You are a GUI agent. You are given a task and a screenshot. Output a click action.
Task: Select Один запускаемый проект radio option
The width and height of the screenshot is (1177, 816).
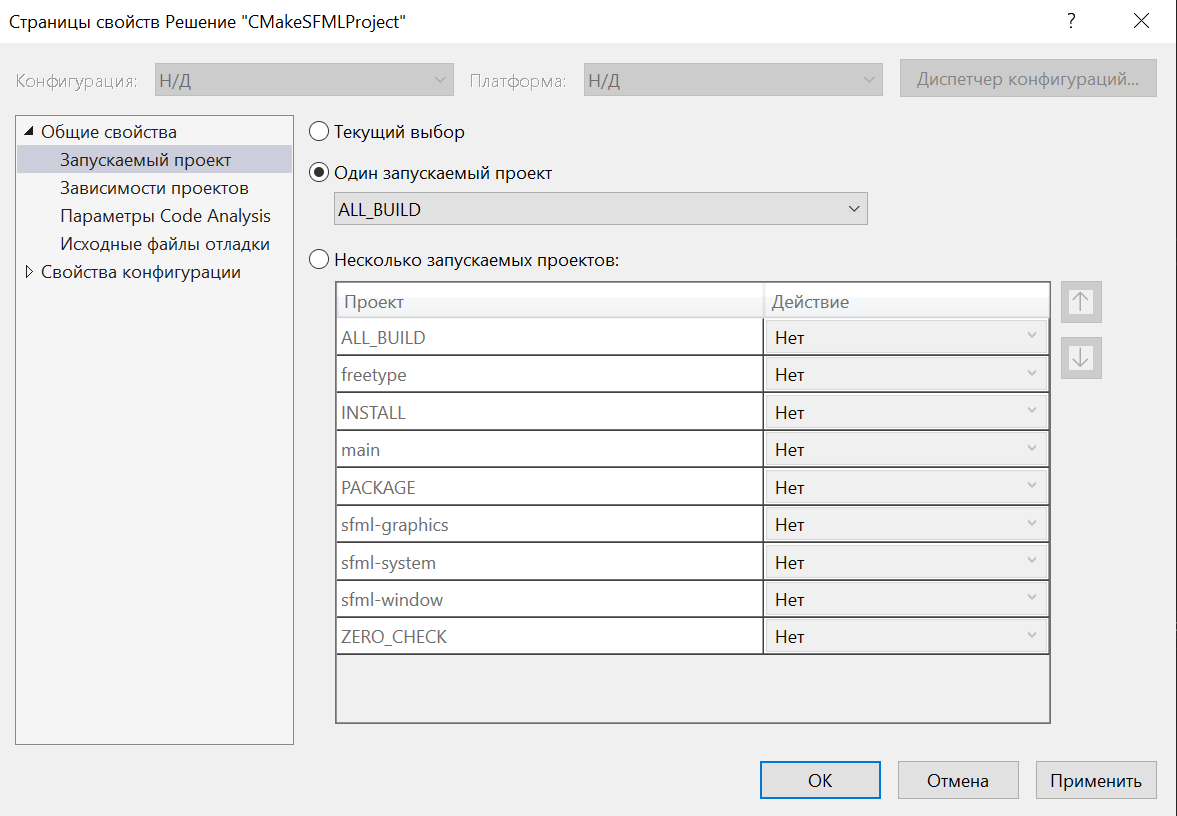pyautogui.click(x=319, y=173)
